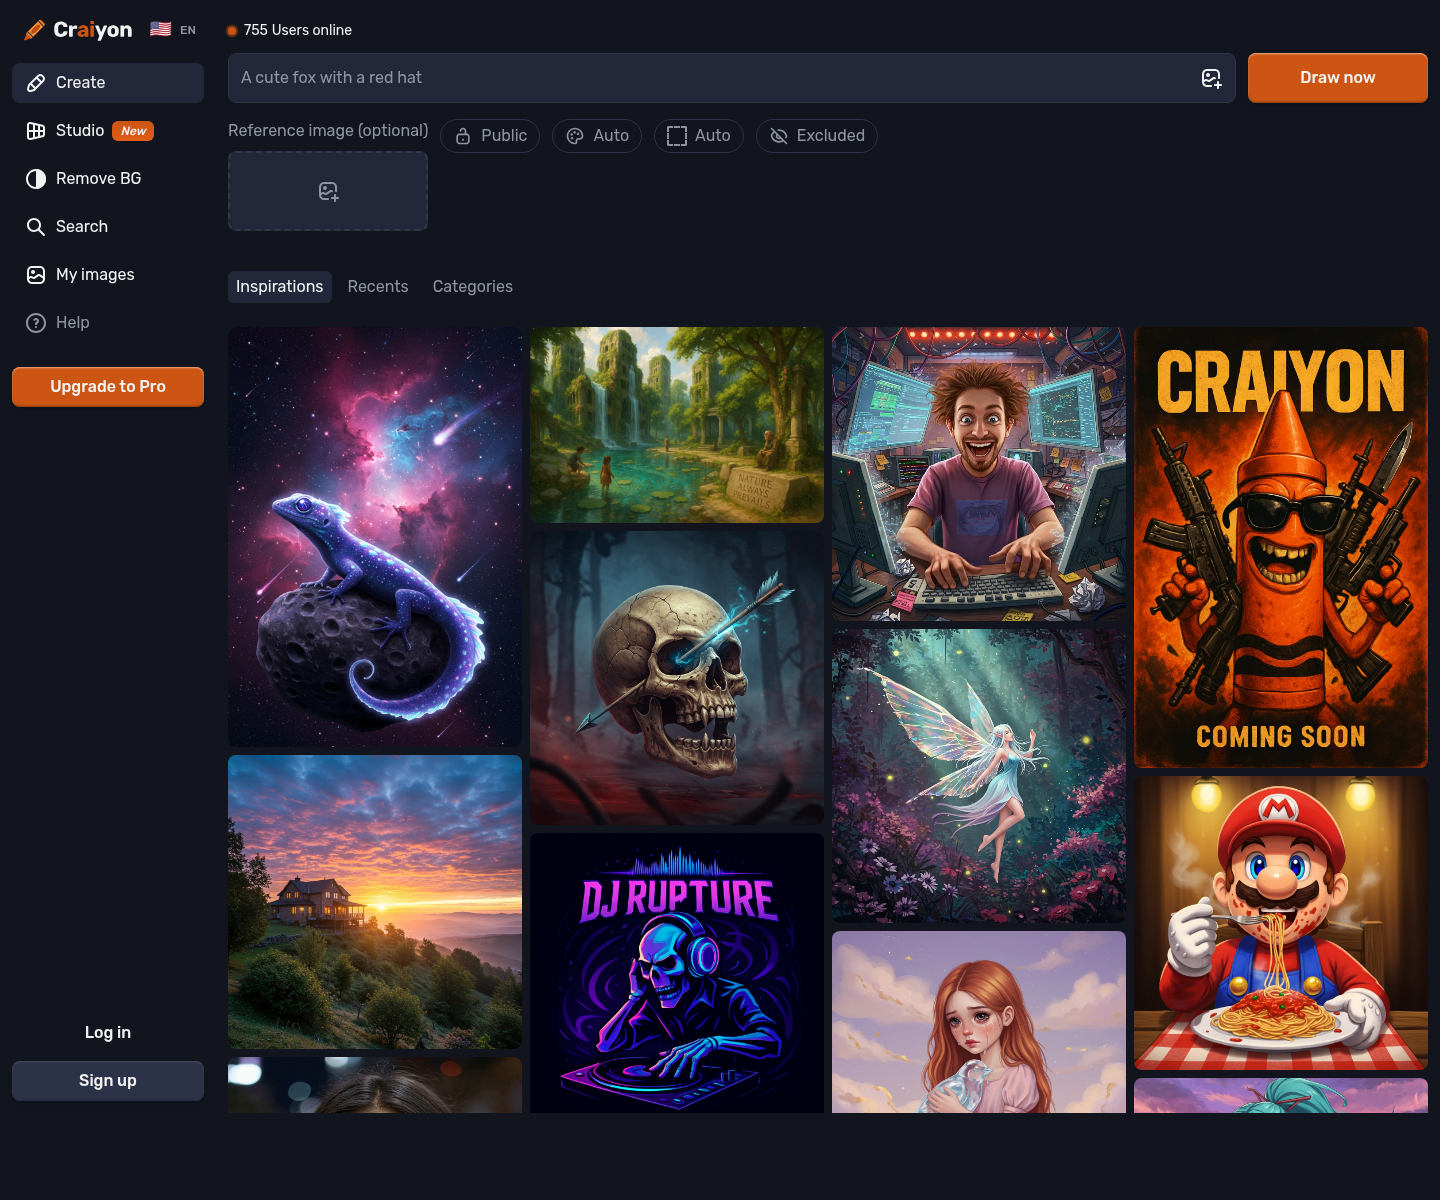
Task: Click the add image icon in prompt field
Action: [1211, 78]
